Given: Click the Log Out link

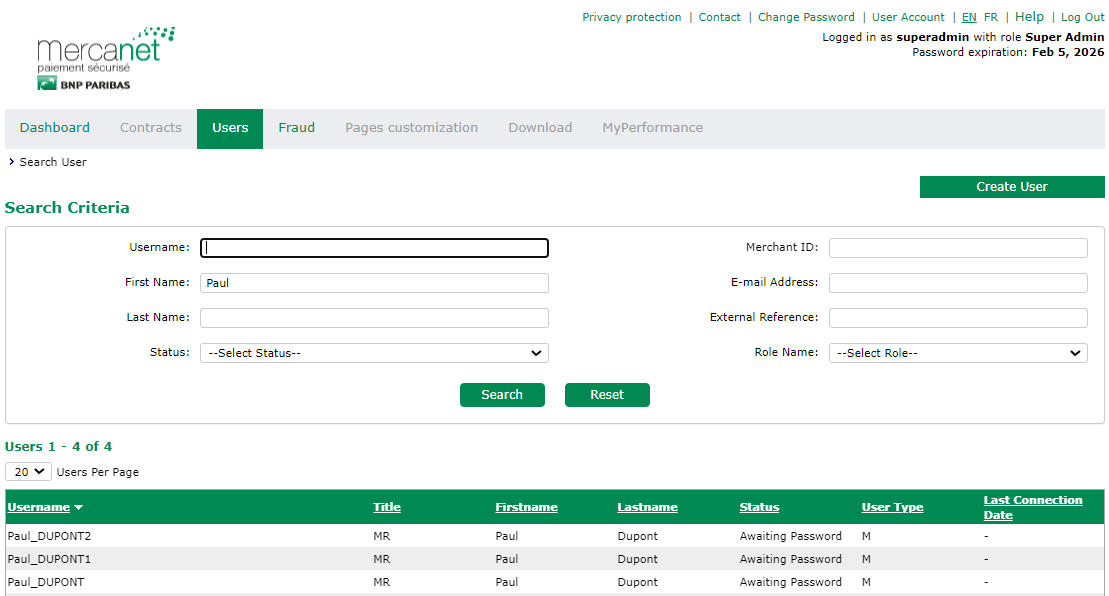Looking at the screenshot, I should click(1082, 17).
